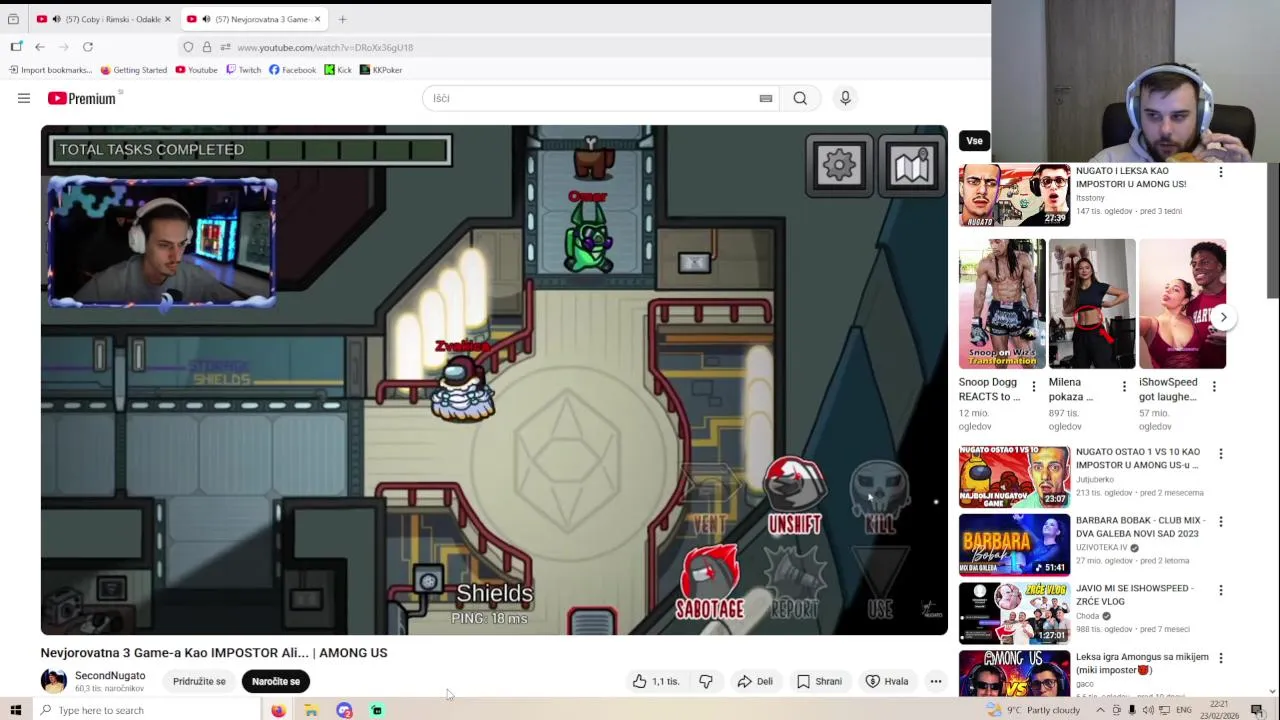Open the Windows Start menu
The image size is (1280, 720).
15,710
